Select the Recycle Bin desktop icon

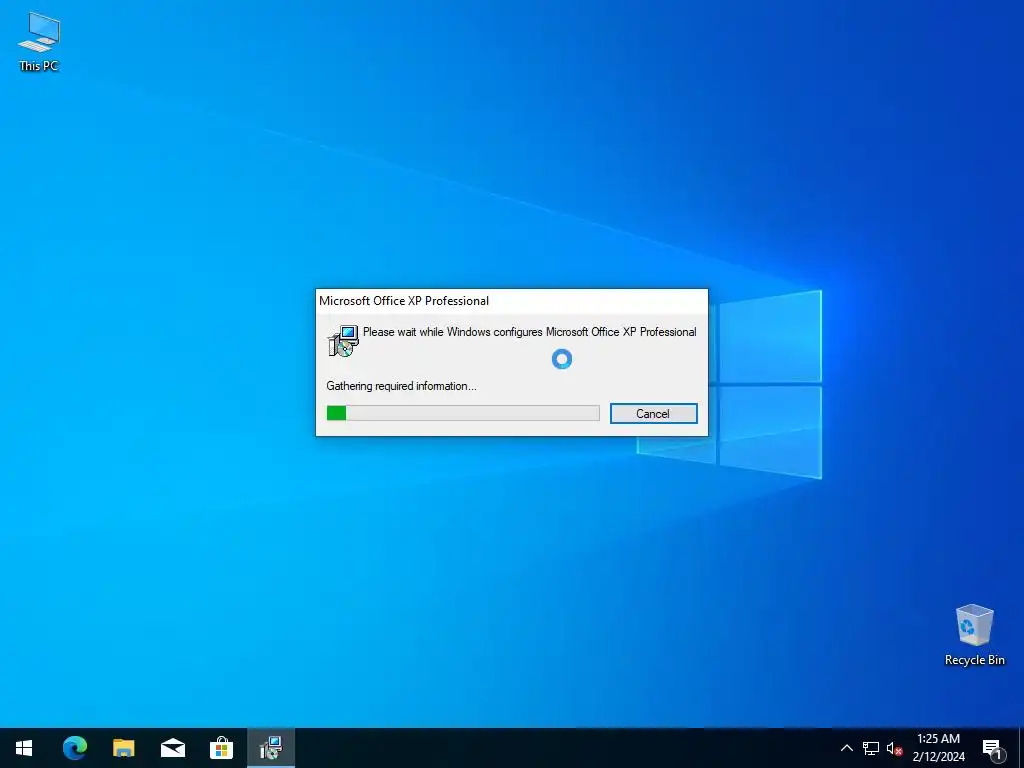pyautogui.click(x=974, y=635)
